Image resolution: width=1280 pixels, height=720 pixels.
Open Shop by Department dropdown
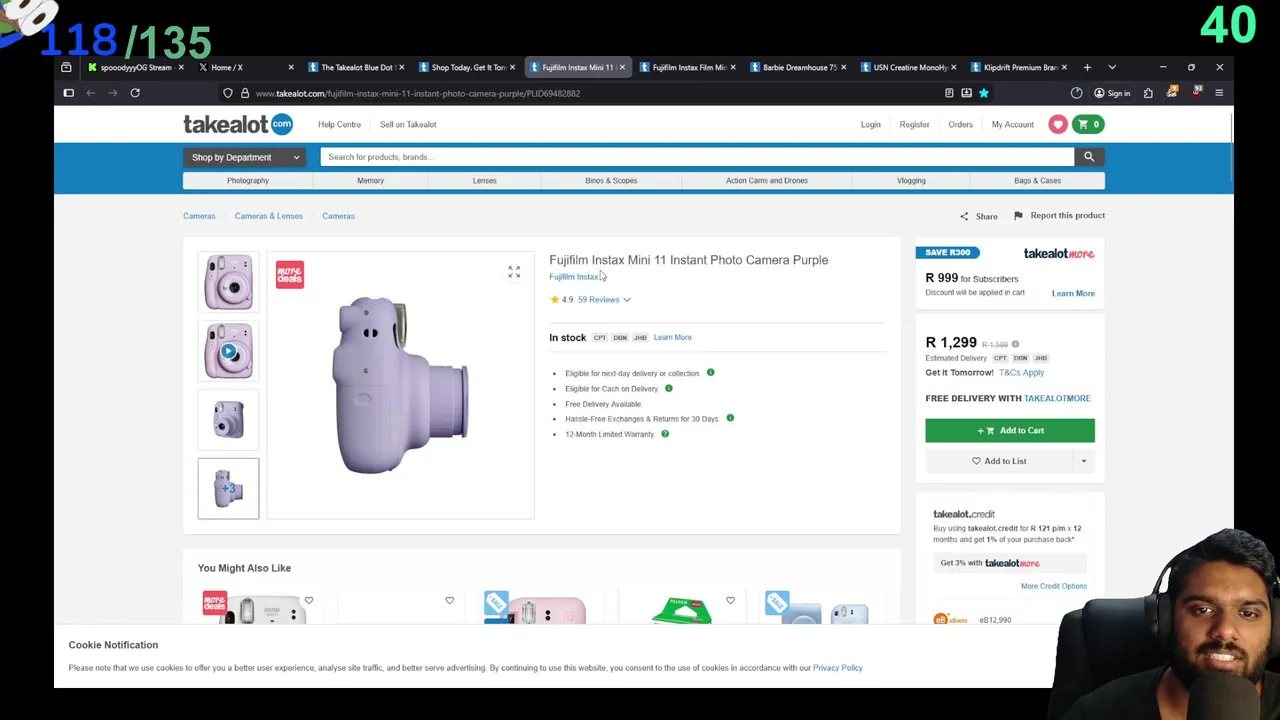click(x=246, y=157)
